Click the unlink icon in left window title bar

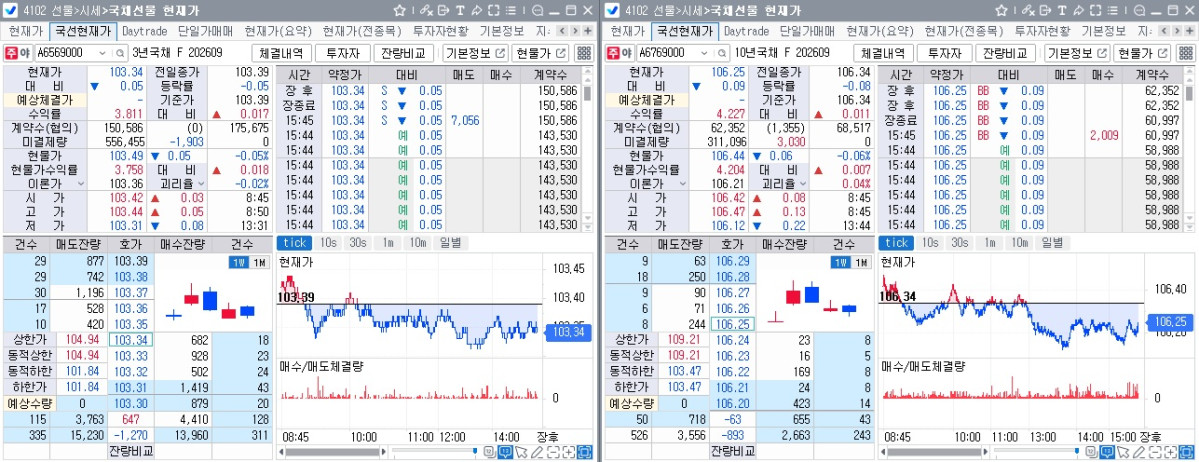pos(426,11)
